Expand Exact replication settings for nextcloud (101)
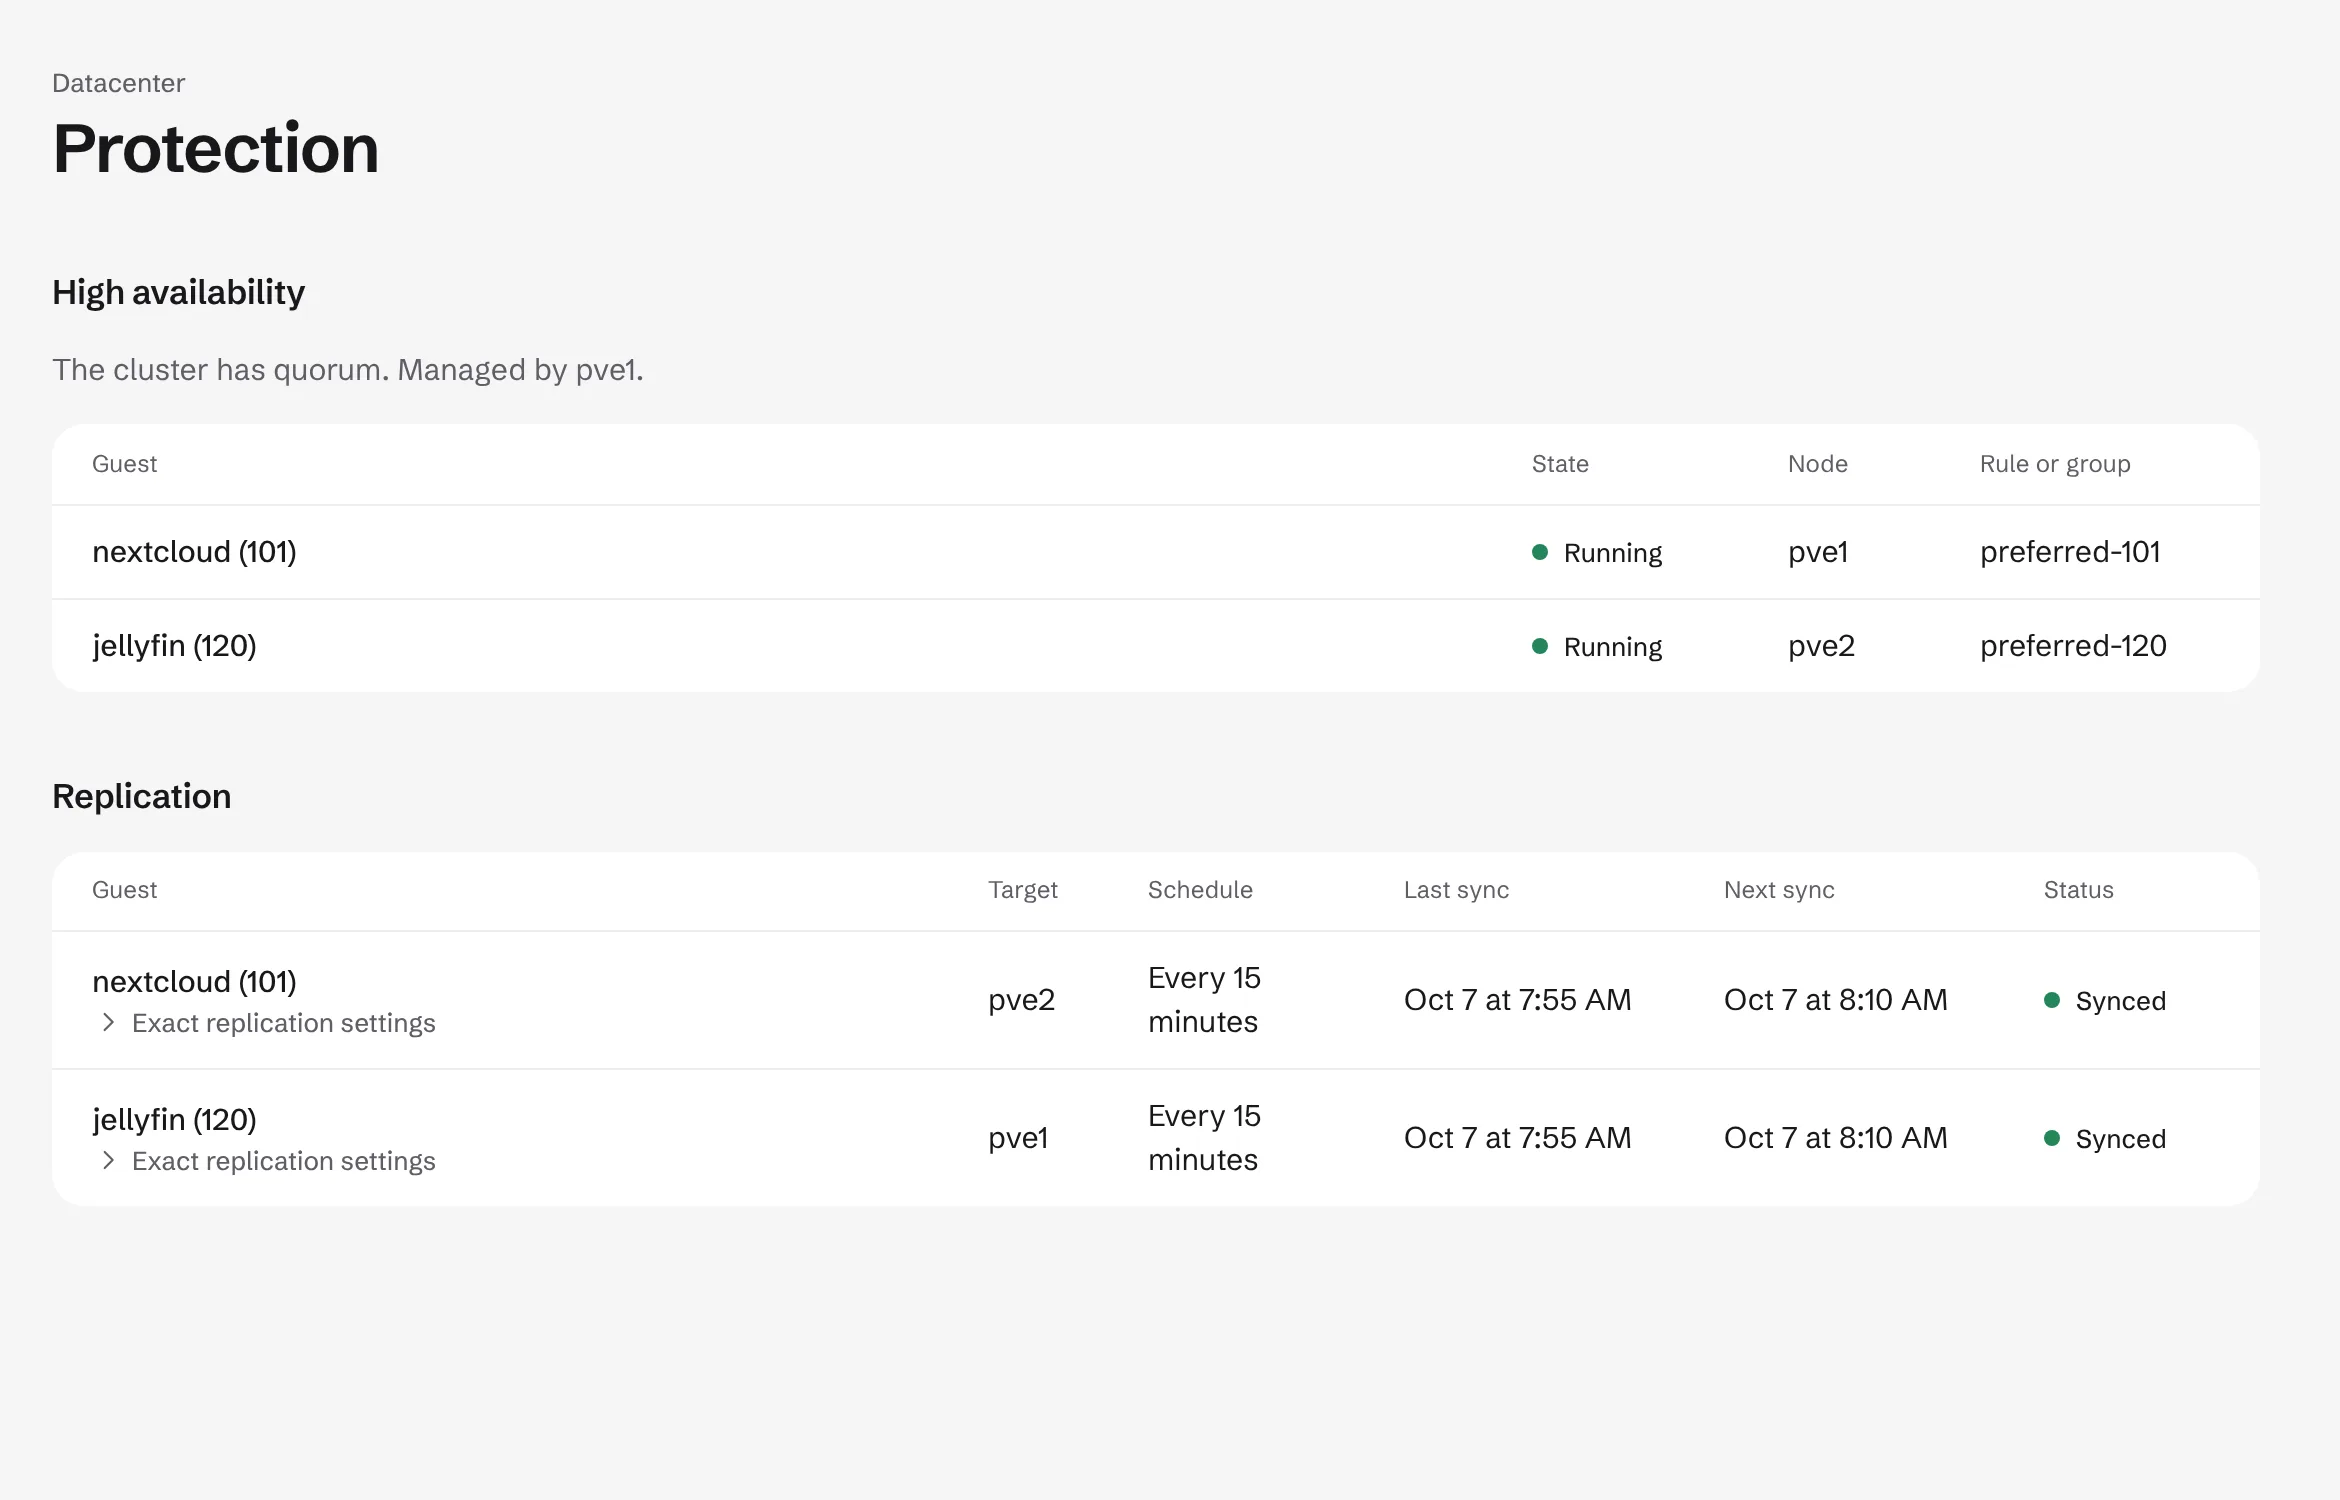2340x1500 pixels. pyautogui.click(x=268, y=1023)
